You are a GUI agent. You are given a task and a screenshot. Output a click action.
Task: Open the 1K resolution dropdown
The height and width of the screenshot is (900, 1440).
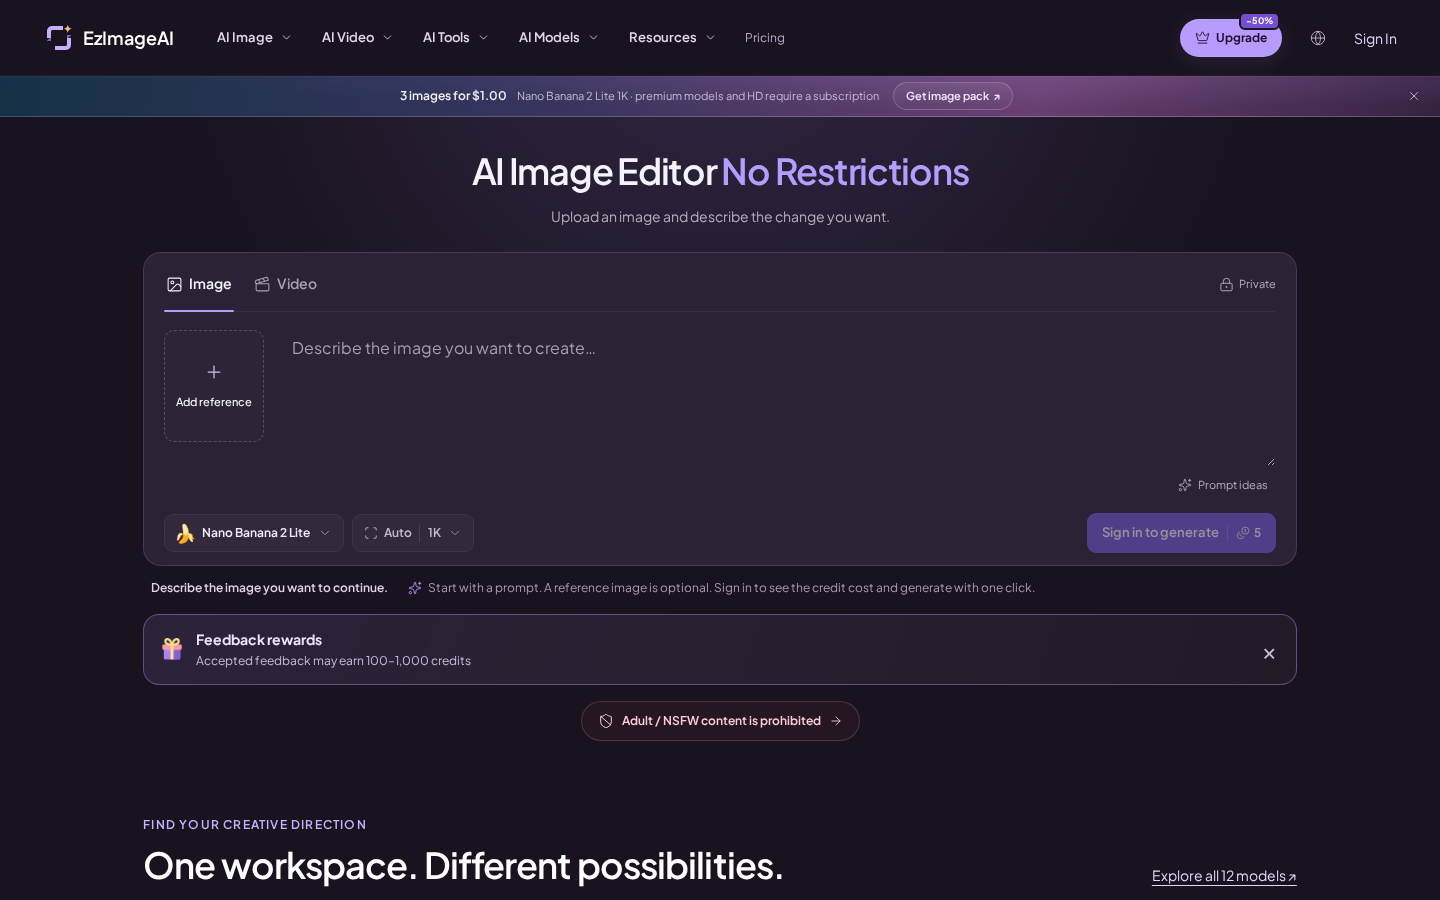tap(444, 533)
